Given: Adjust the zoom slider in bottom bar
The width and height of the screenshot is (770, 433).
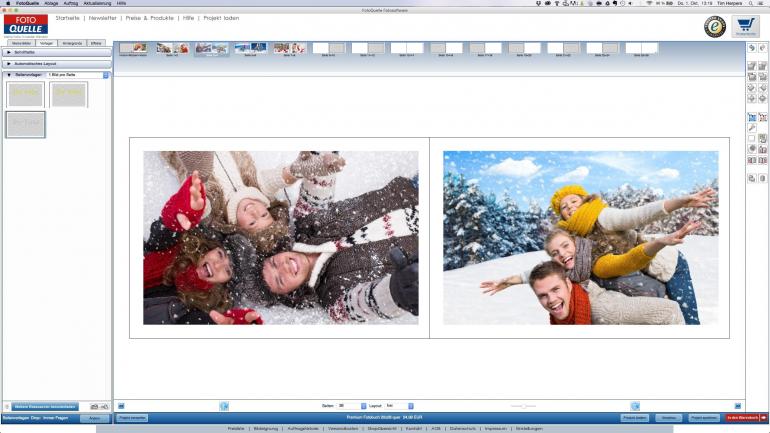Looking at the screenshot, I should click(x=523, y=406).
